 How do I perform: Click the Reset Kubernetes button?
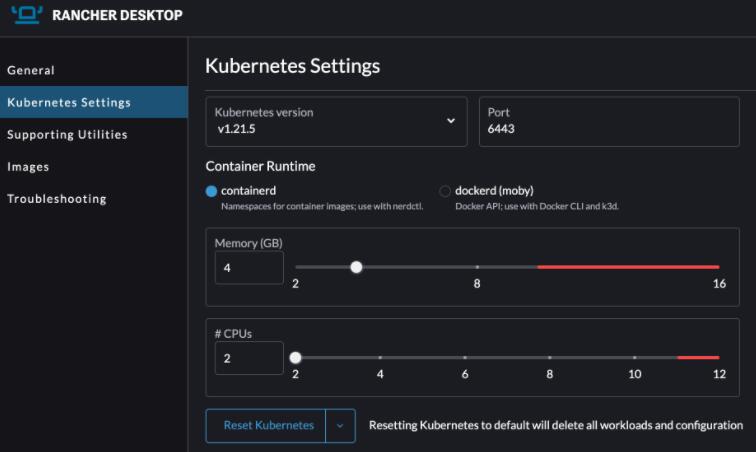[266, 425]
